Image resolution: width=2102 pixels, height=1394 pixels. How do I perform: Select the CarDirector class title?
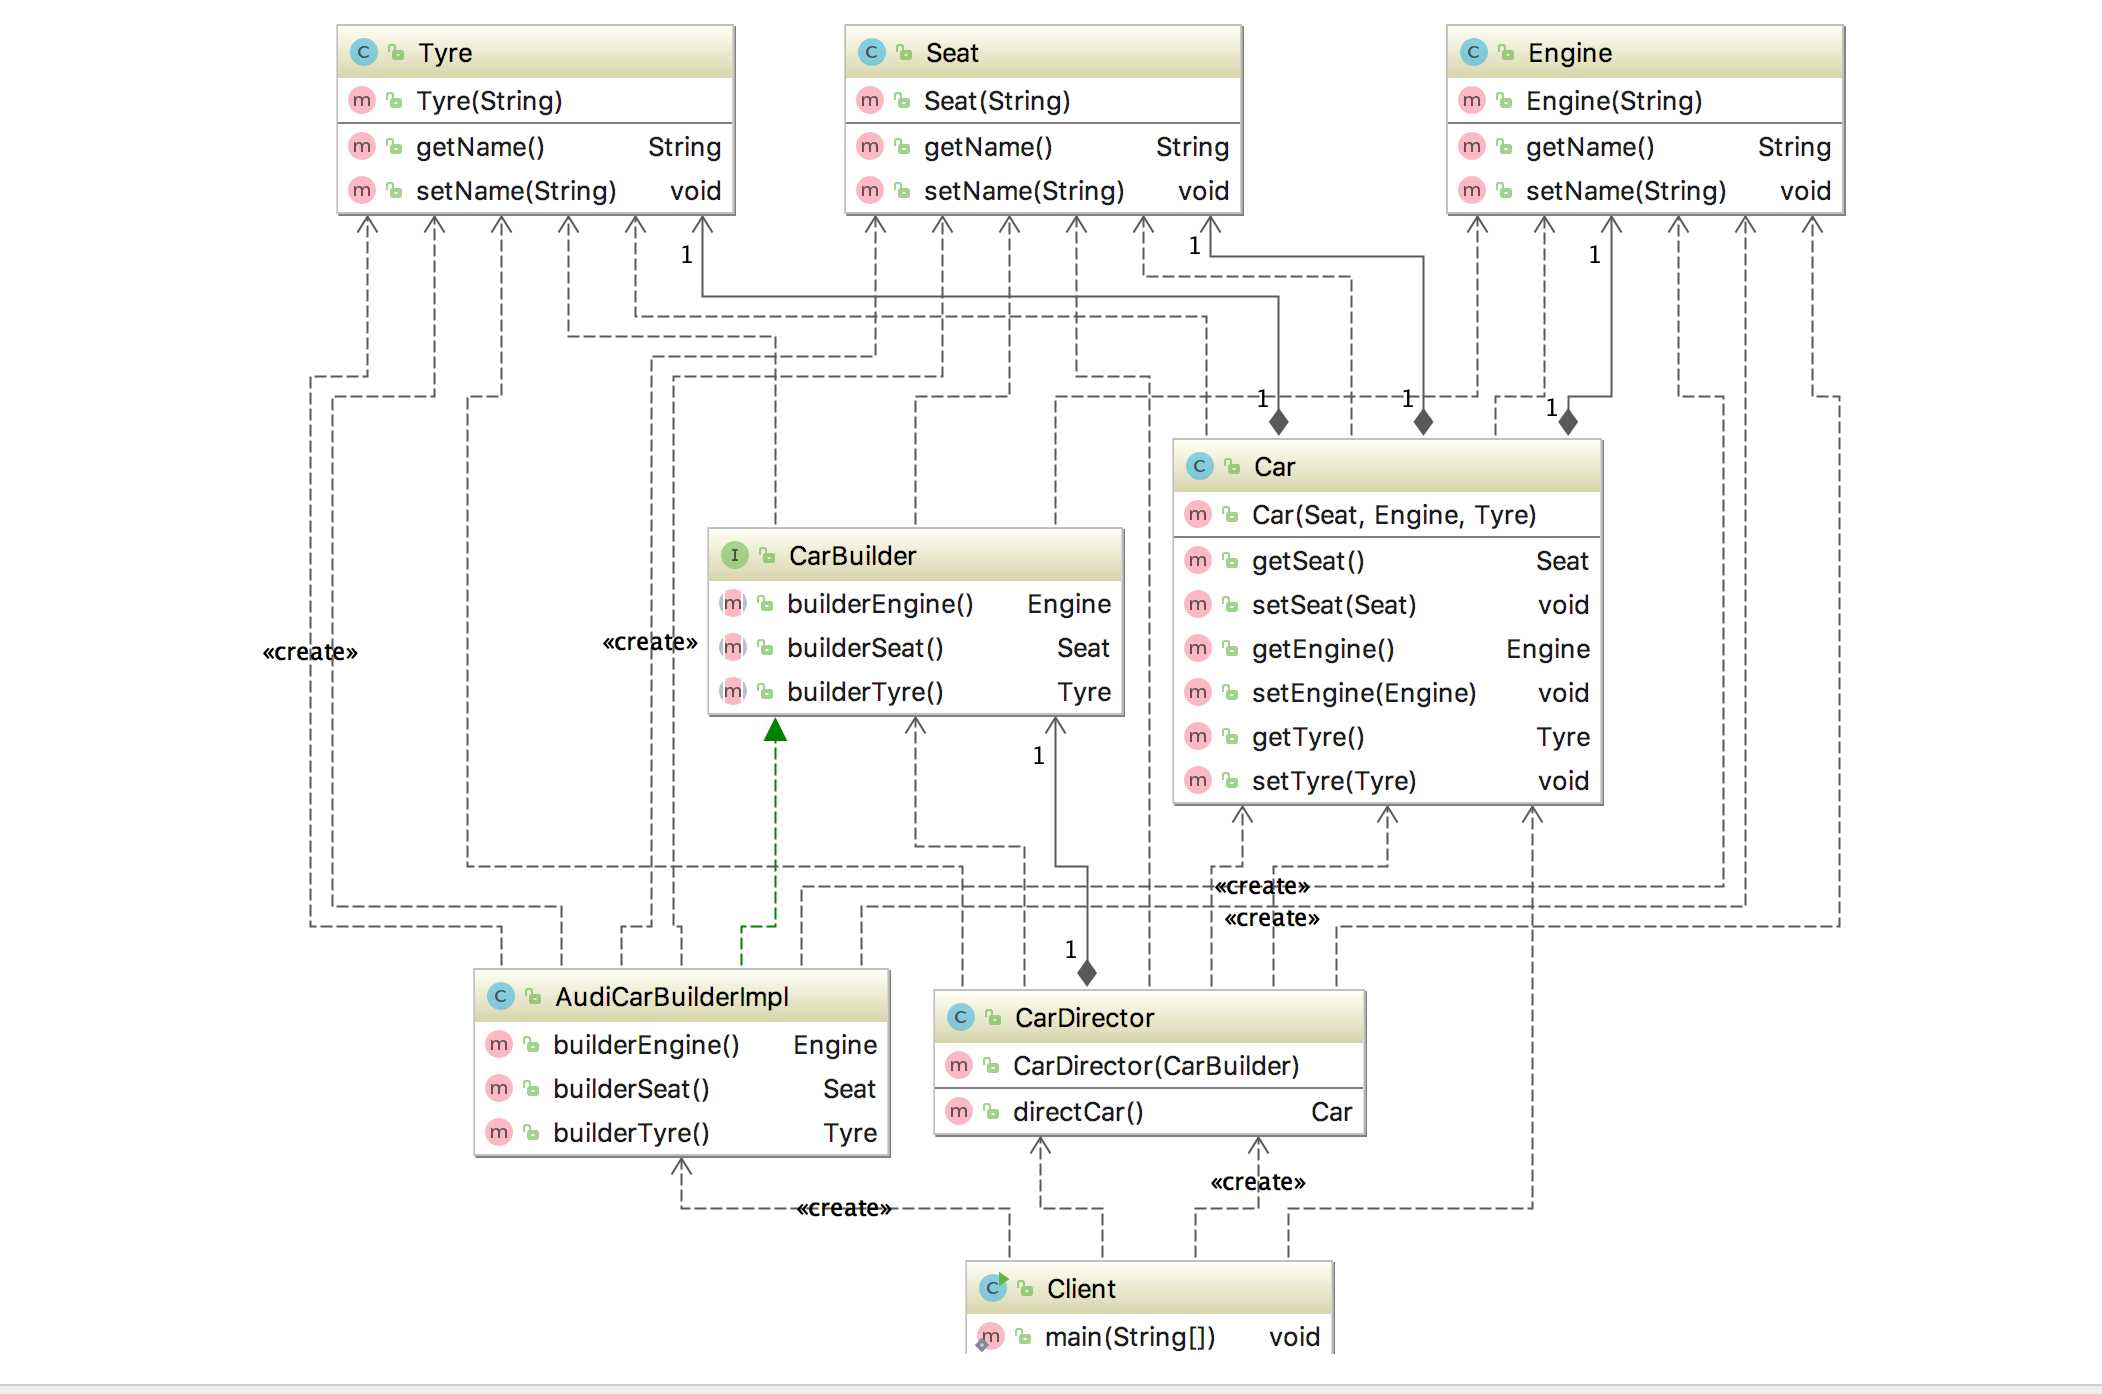point(1085,1018)
